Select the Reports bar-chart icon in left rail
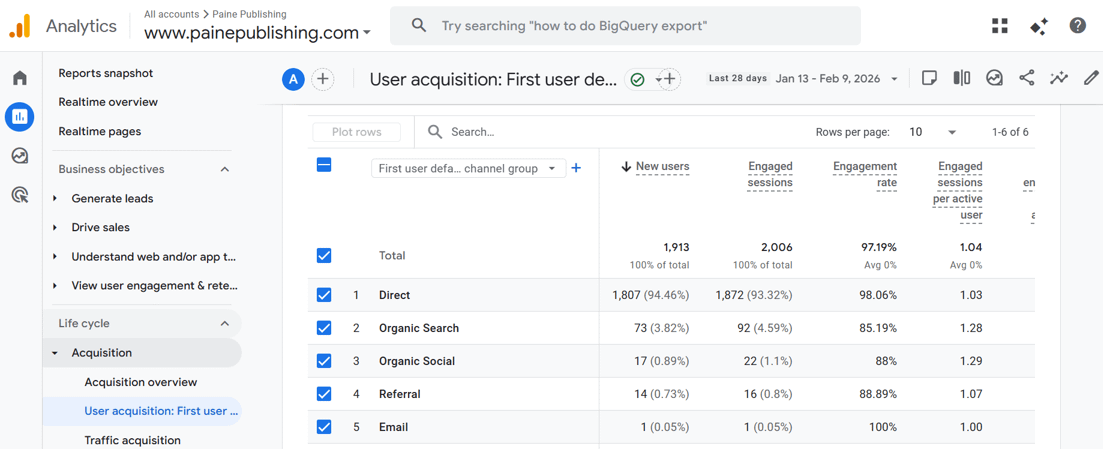The height and width of the screenshot is (449, 1103). click(20, 117)
